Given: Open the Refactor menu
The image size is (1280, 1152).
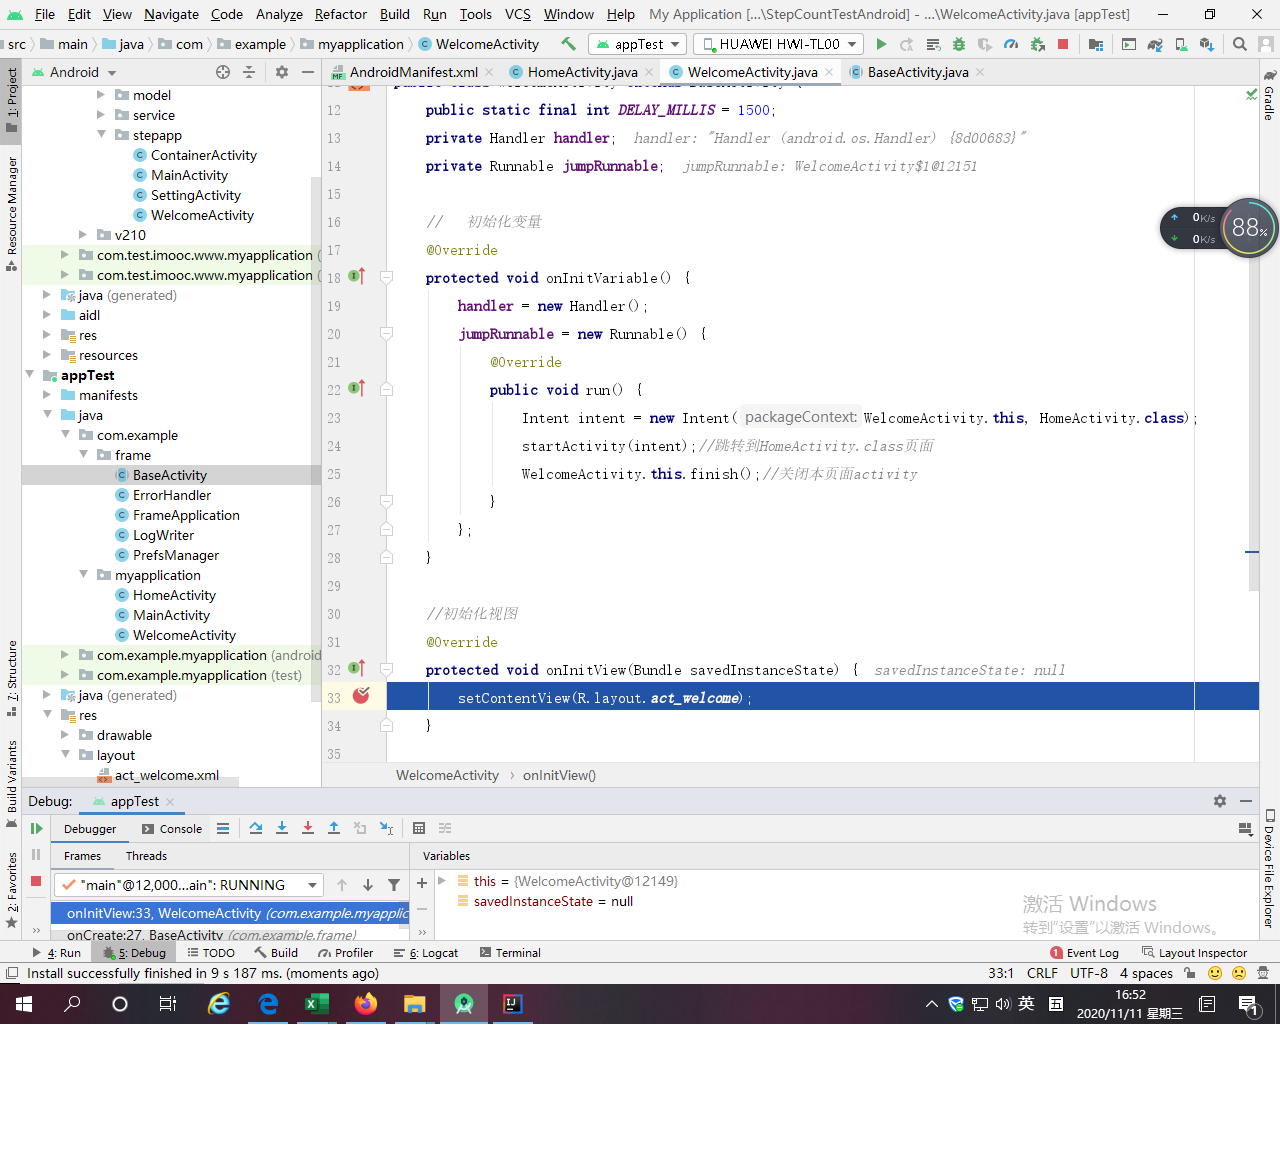Looking at the screenshot, I should click(341, 14).
